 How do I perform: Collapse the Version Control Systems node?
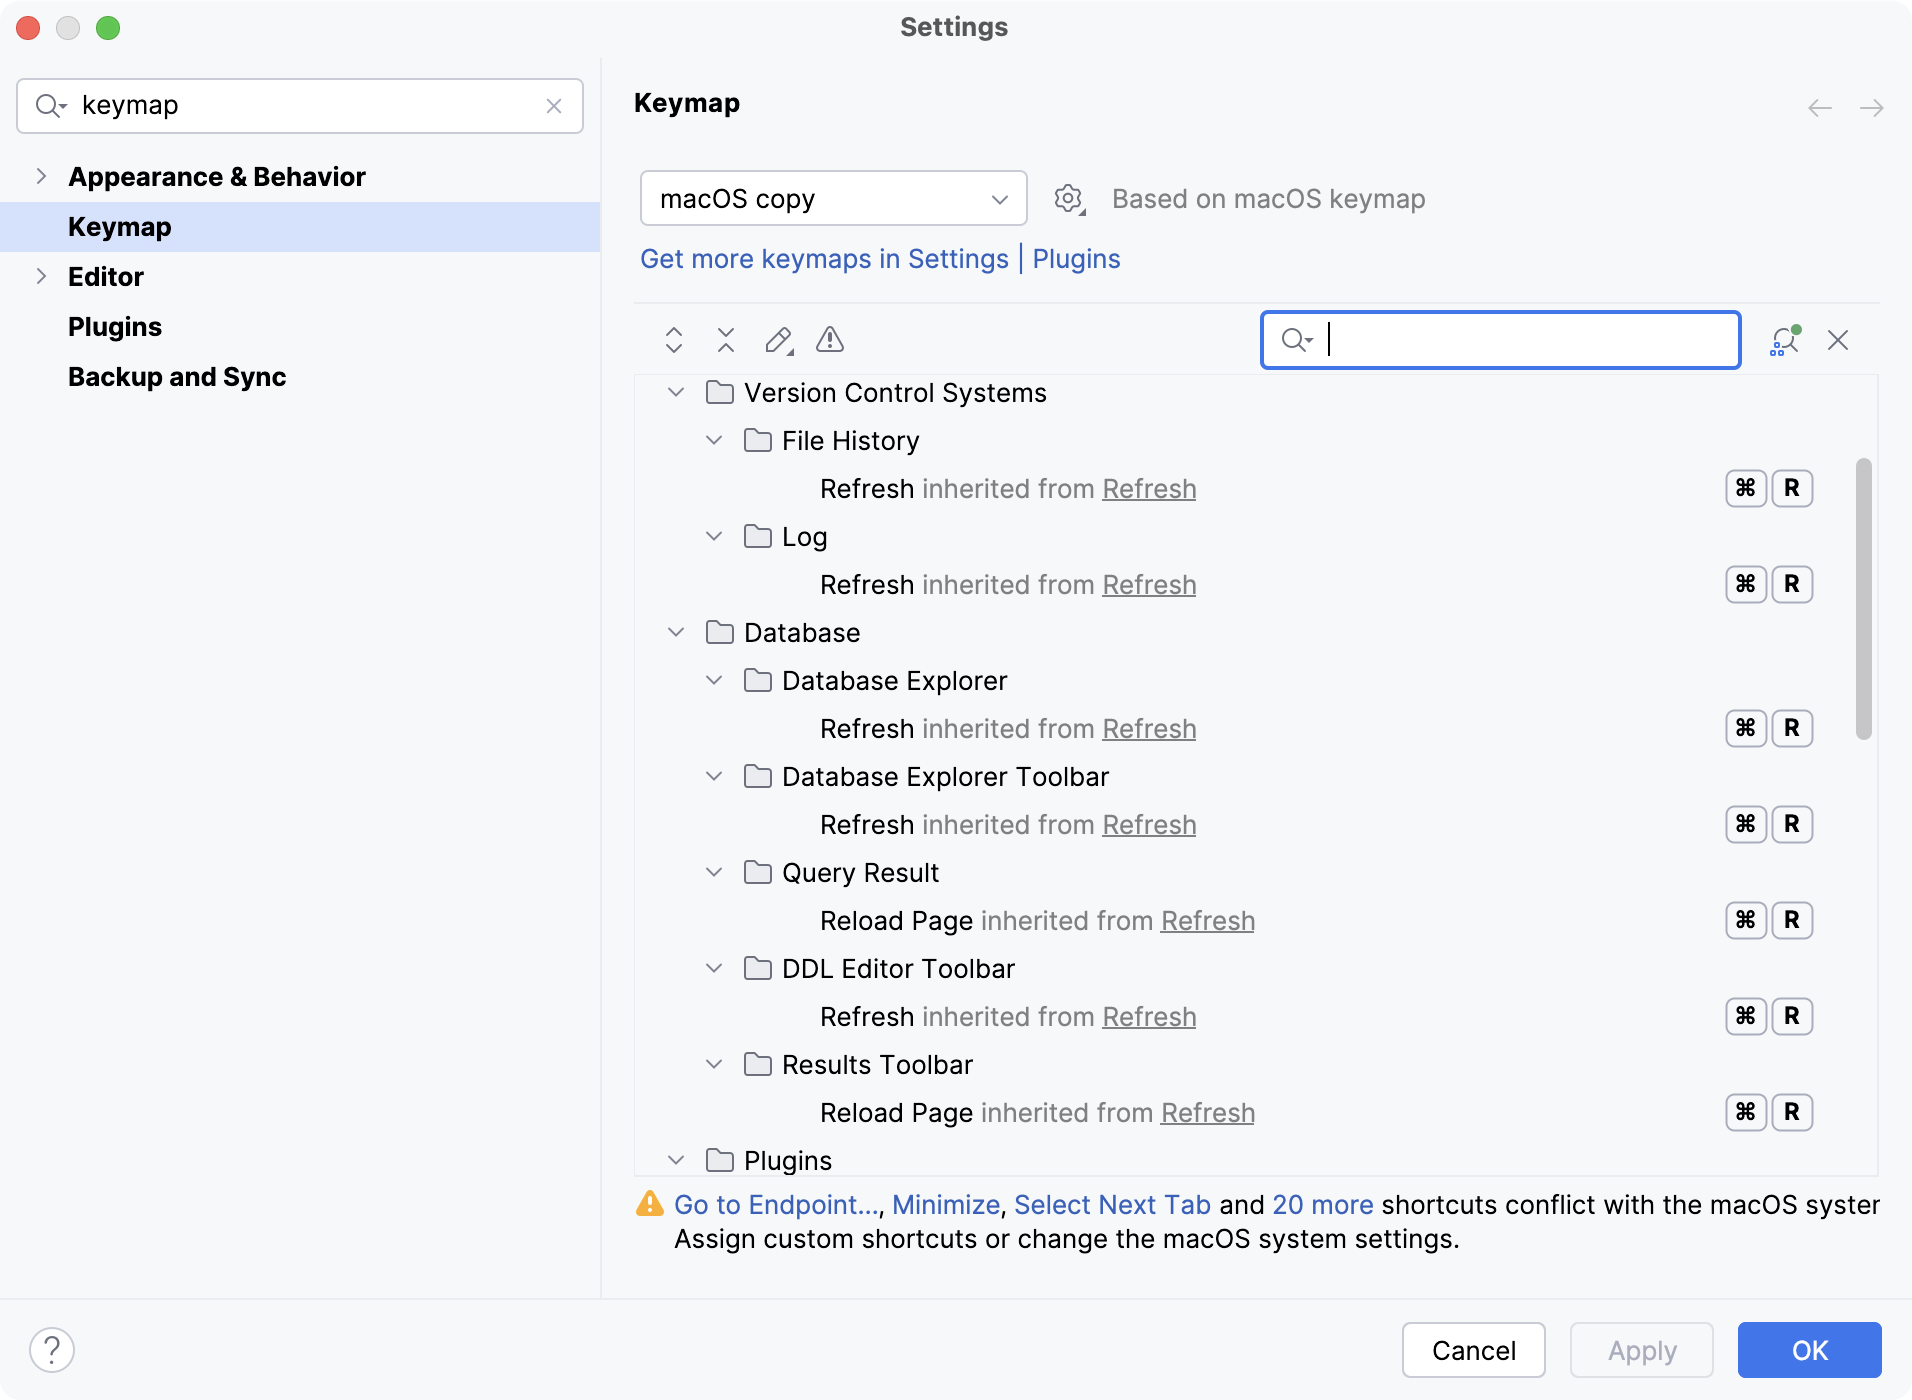676,392
